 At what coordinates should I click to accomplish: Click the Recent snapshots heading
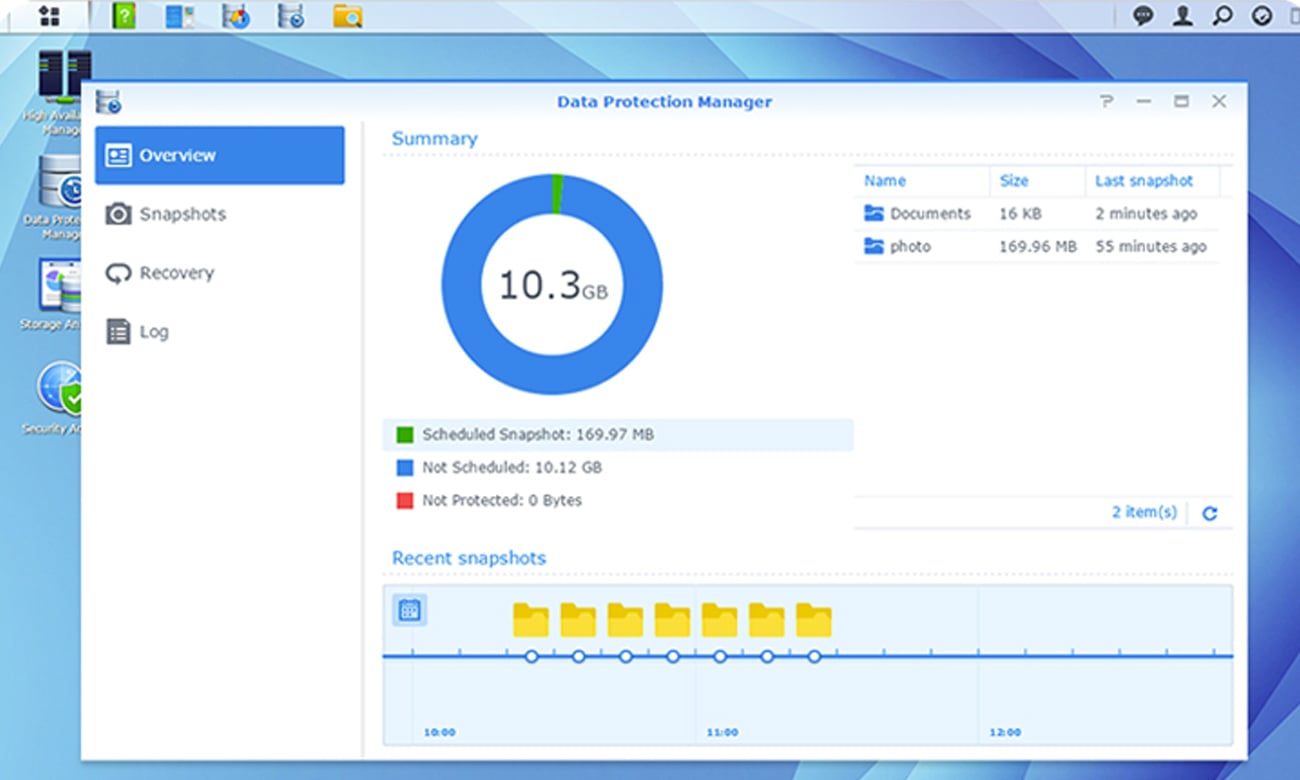click(x=469, y=558)
